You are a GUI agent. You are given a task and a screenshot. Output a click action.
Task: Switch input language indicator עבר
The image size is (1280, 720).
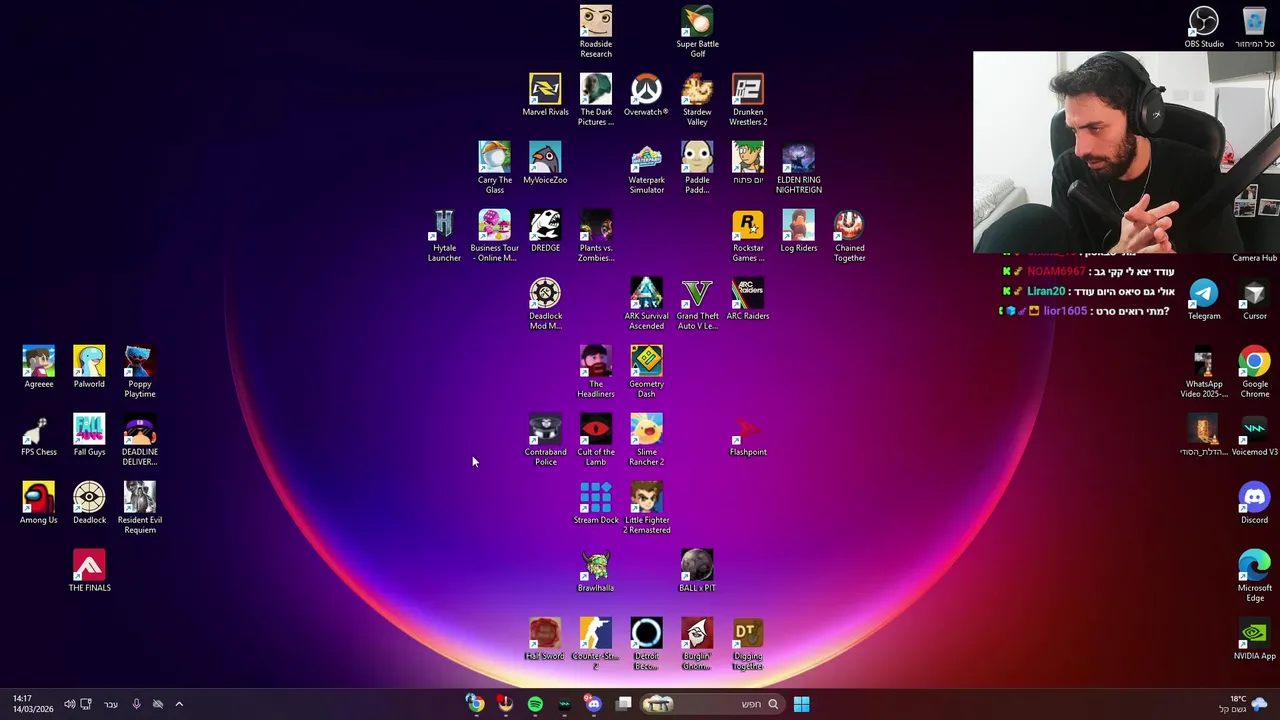pyautogui.click(x=111, y=704)
